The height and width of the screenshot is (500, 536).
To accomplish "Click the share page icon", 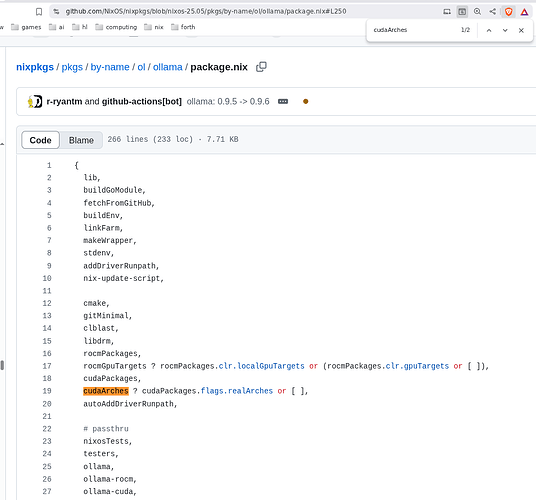I will pos(492,12).
